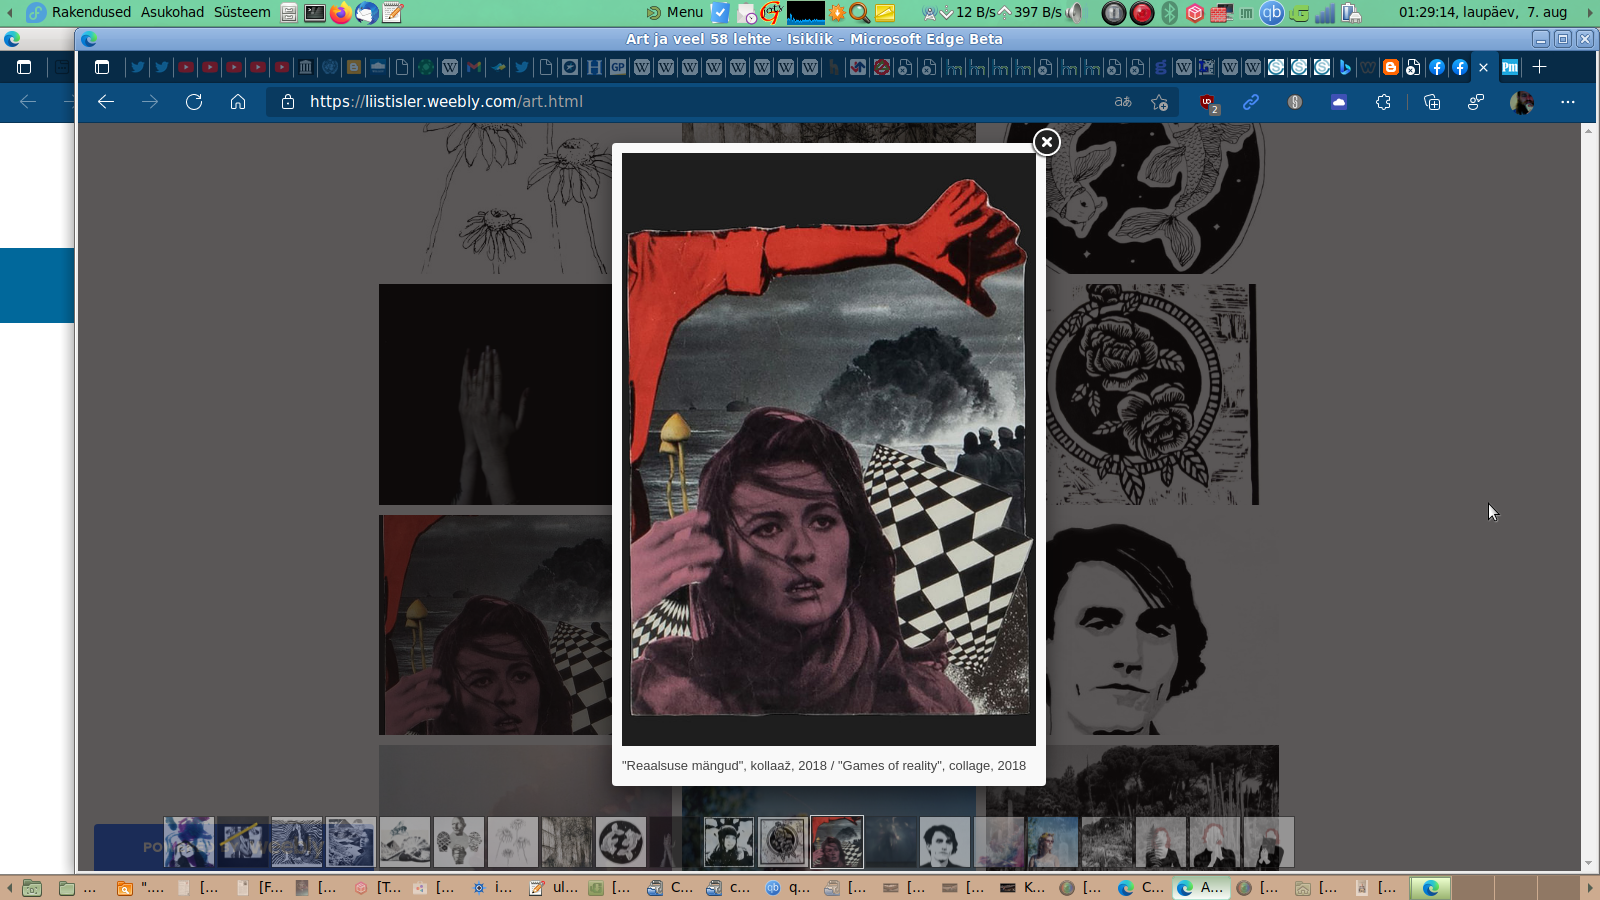1600x900 pixels.
Task: Open the black rose linocut image
Action: 1150,394
